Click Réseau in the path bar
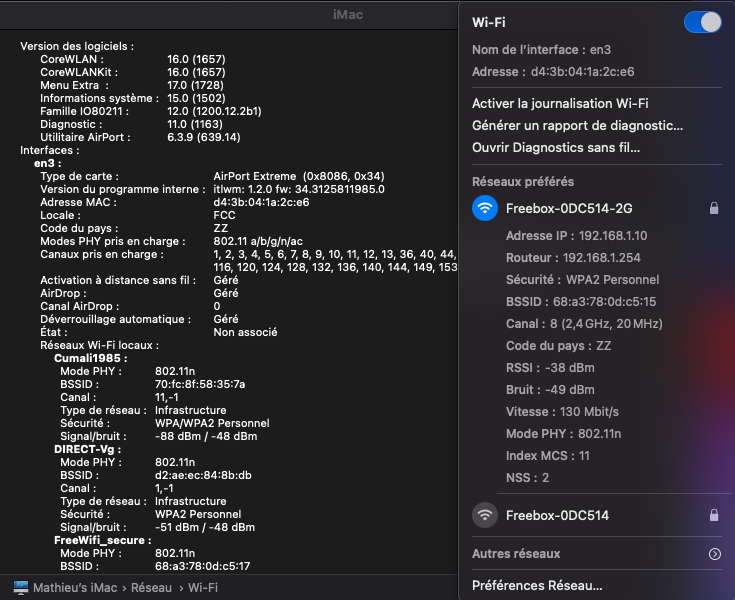Screen dimensions: 735x600 [x=151, y=588]
